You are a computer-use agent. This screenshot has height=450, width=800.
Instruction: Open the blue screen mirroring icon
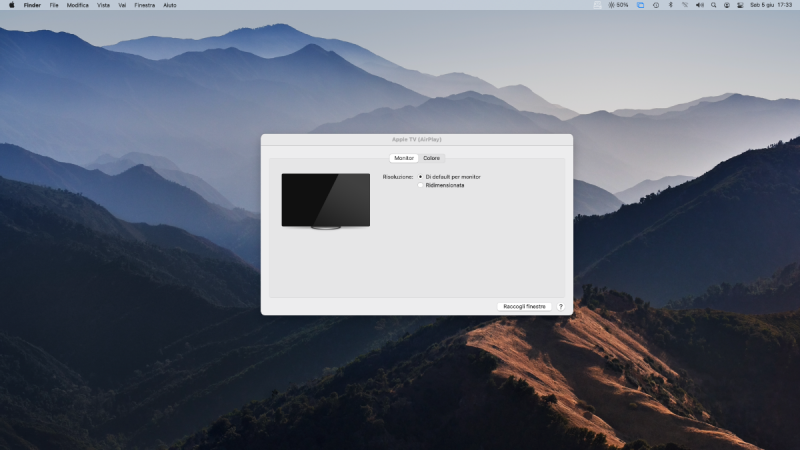[x=640, y=5]
